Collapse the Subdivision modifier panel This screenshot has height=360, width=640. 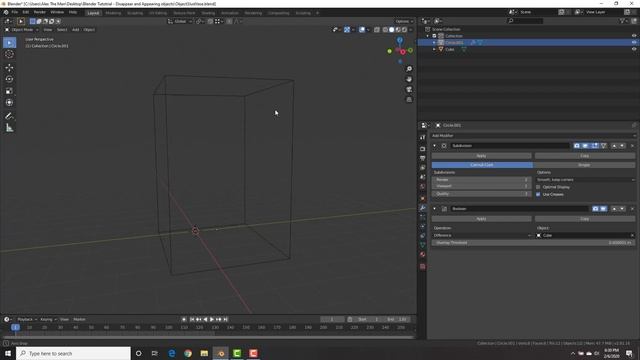(x=434, y=146)
